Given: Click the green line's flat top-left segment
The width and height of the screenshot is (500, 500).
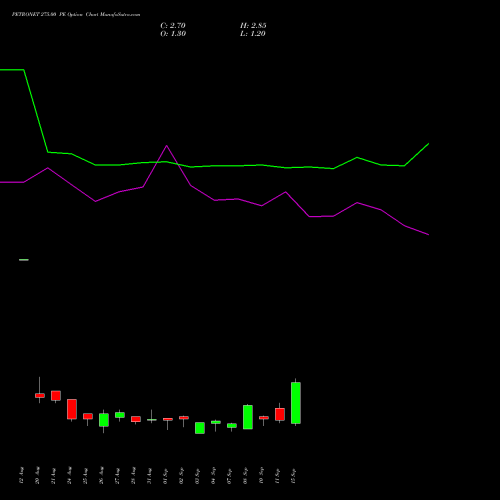Looking at the screenshot, I should tap(12, 70).
